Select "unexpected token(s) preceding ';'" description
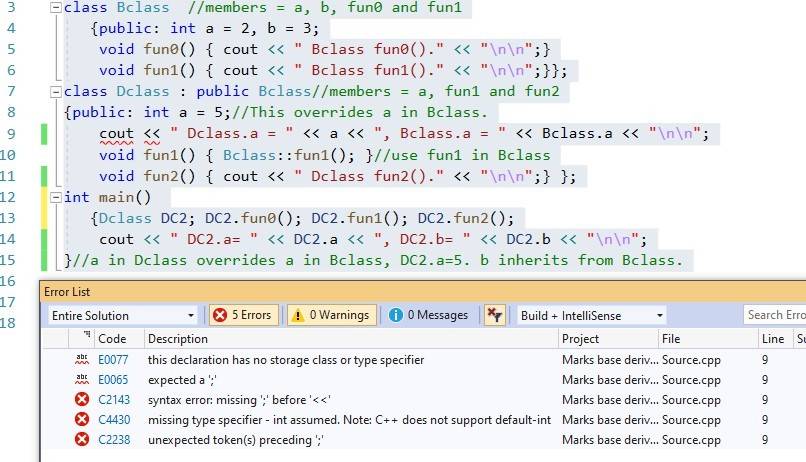Screen dimensions: 806x462 tap(235, 440)
